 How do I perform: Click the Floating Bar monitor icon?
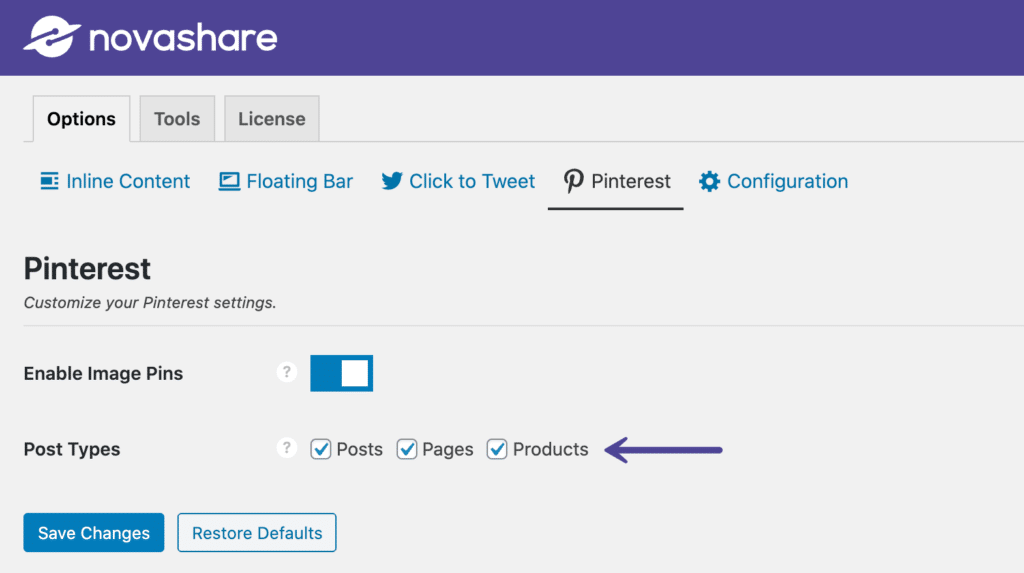229,181
